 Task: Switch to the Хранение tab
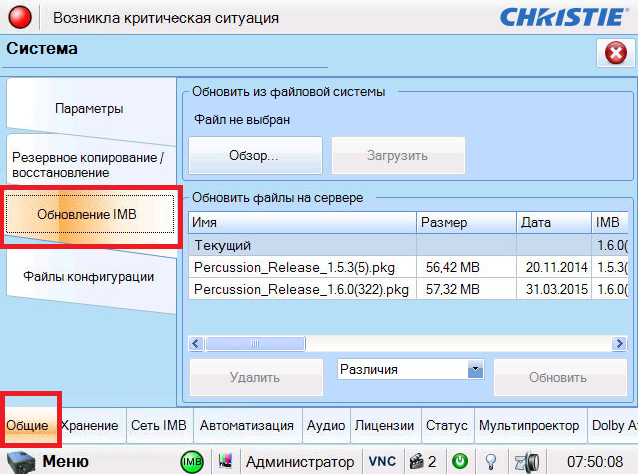pos(90,426)
